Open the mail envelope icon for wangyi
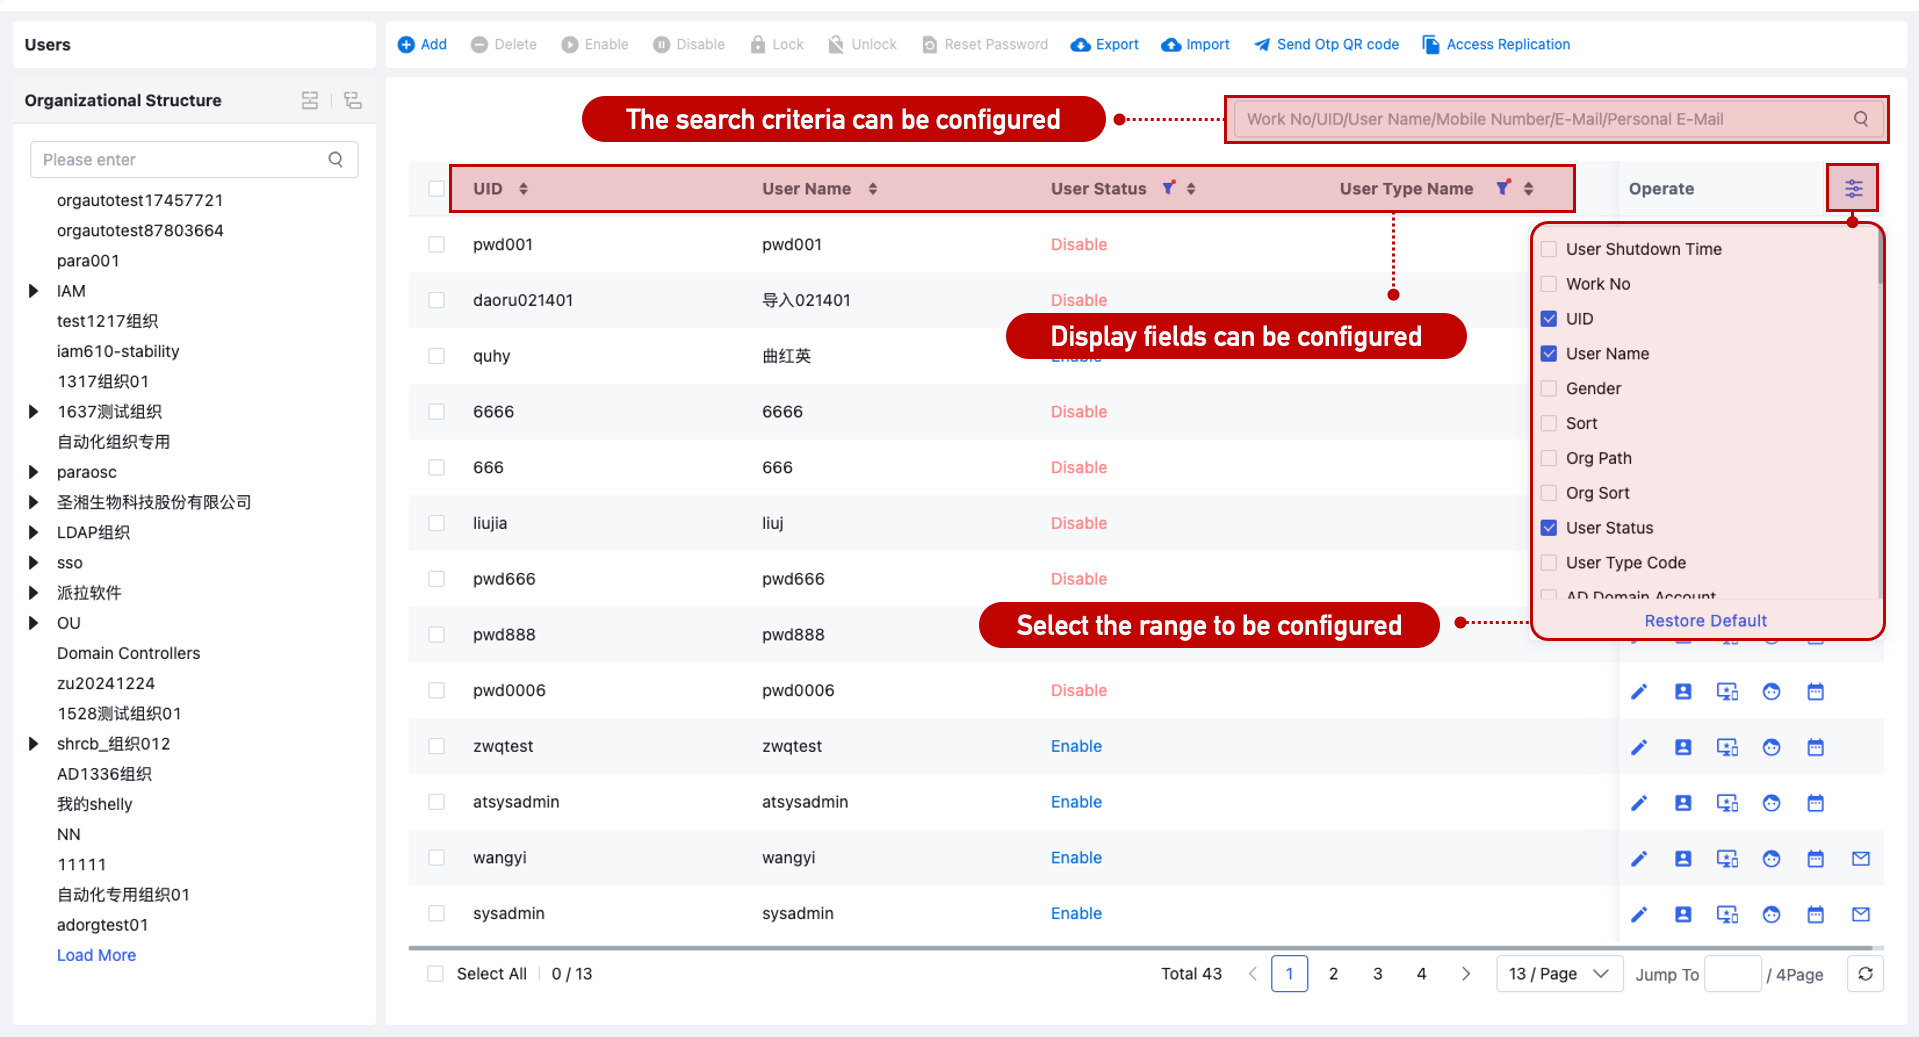 click(1860, 858)
